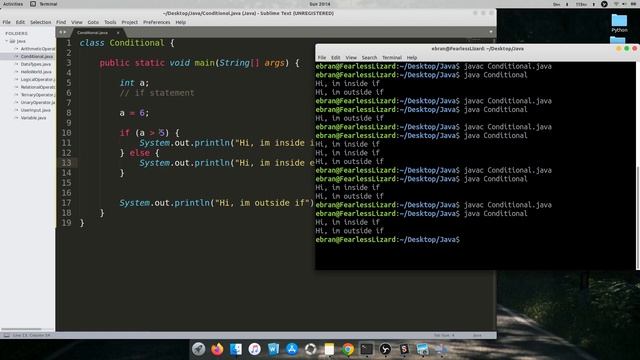Open HelloWorld.java in sidebar
Viewport: 640px width, 360px height.
tap(36, 72)
